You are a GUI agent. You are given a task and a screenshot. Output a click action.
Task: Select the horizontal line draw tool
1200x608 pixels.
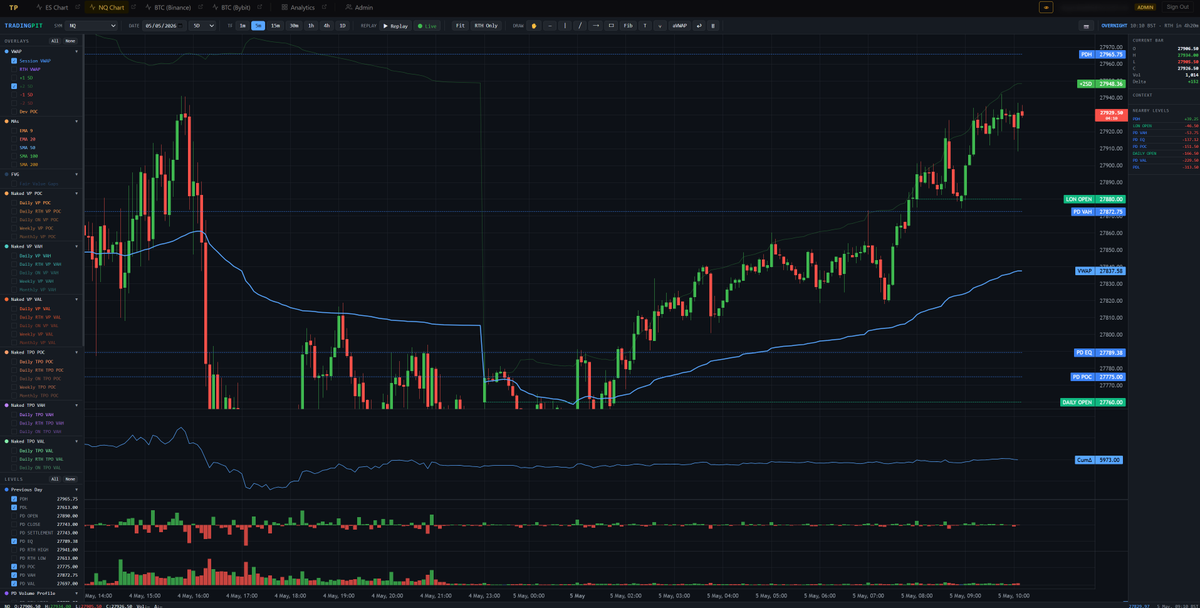pos(550,25)
